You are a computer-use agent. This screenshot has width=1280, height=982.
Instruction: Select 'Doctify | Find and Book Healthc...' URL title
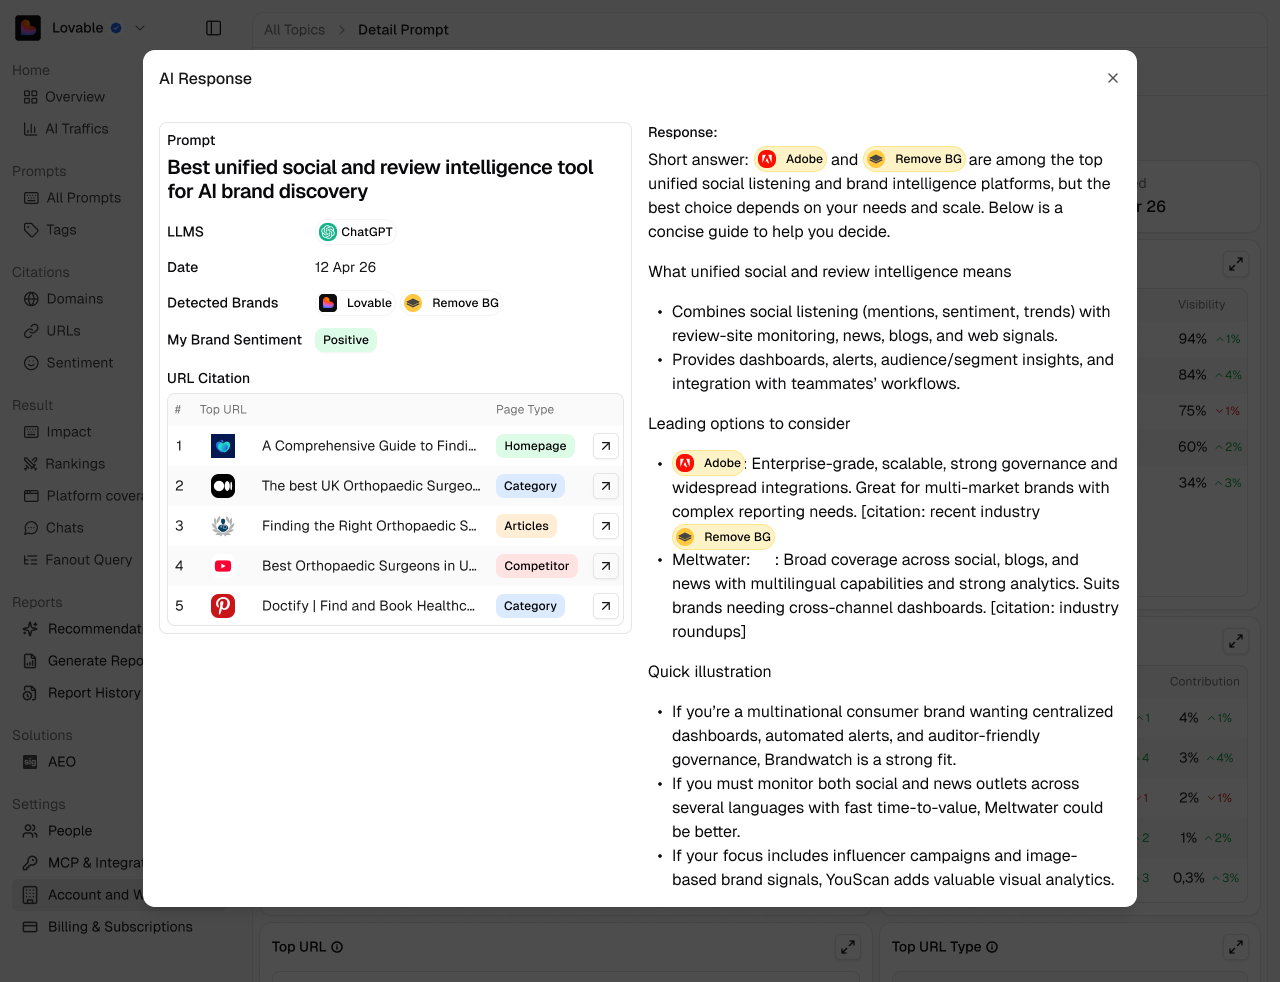pos(368,606)
